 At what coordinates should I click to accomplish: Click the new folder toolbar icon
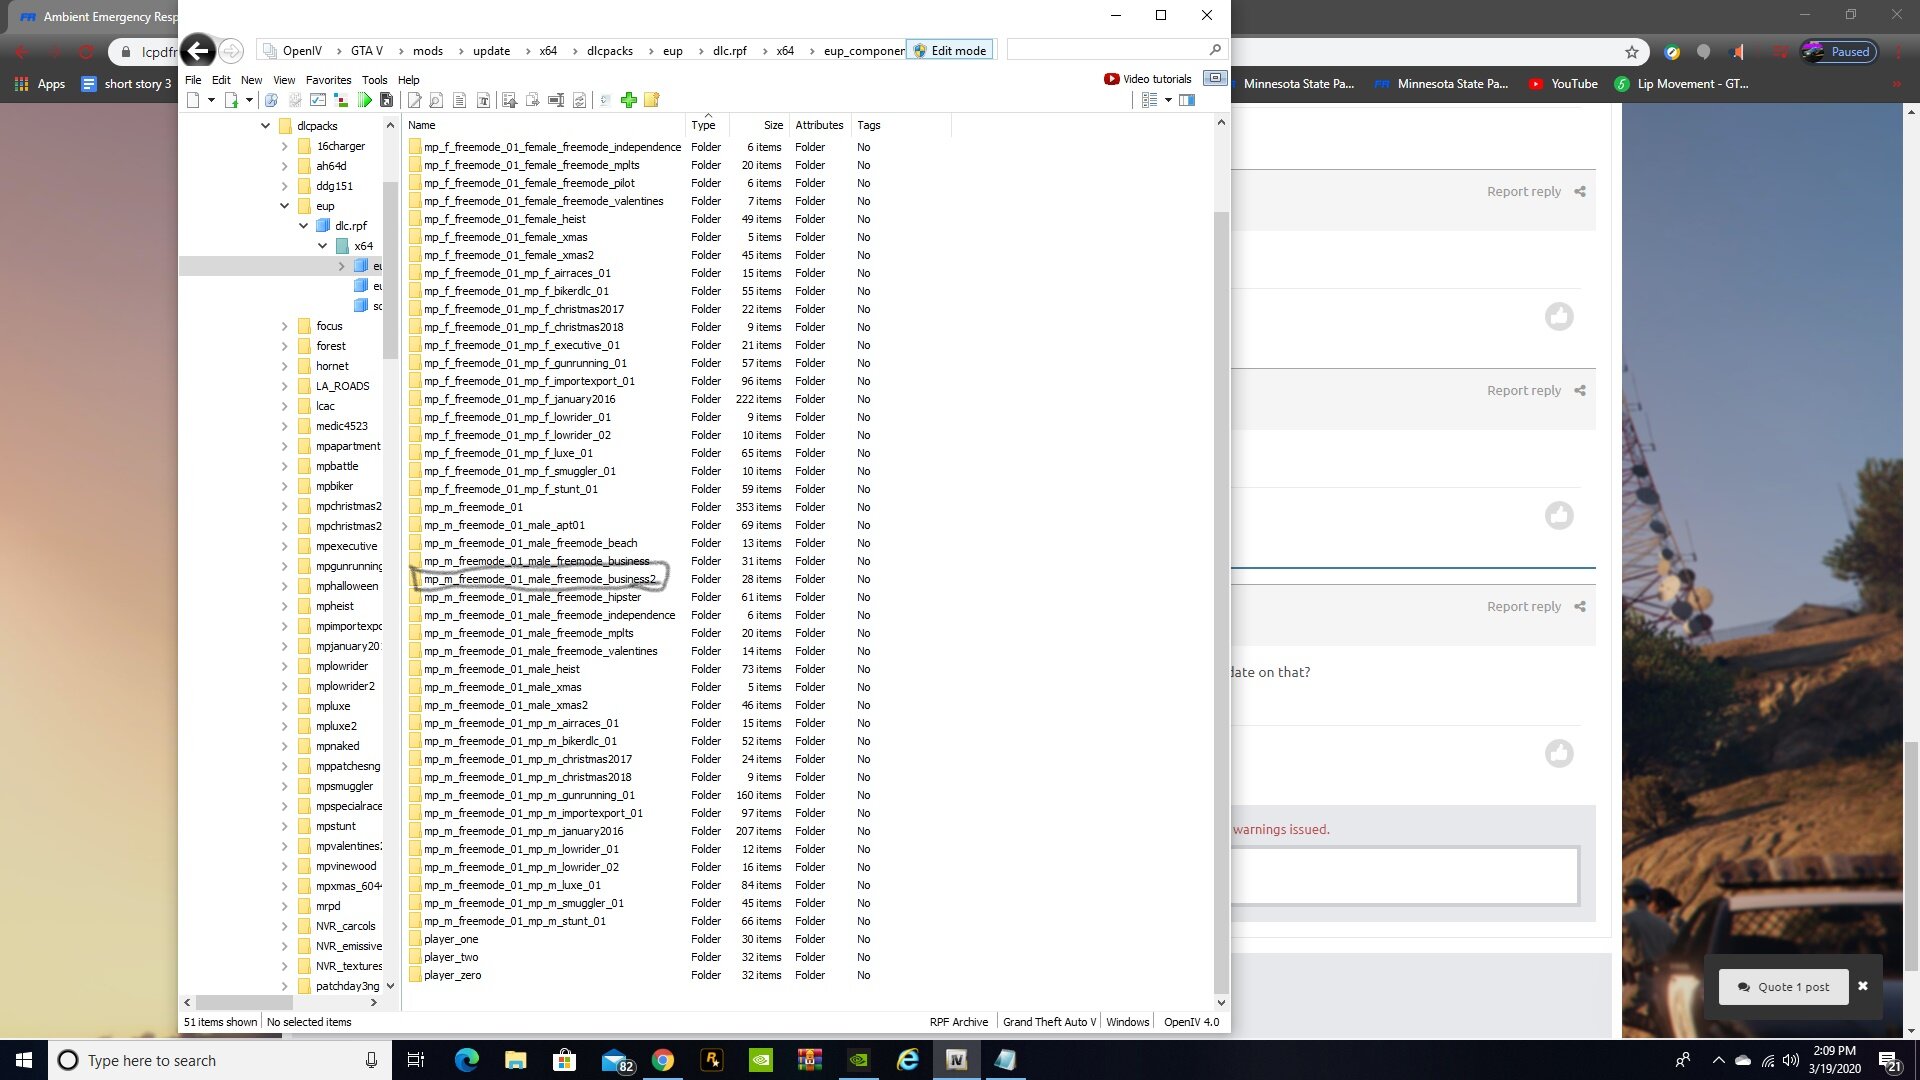[x=652, y=100]
